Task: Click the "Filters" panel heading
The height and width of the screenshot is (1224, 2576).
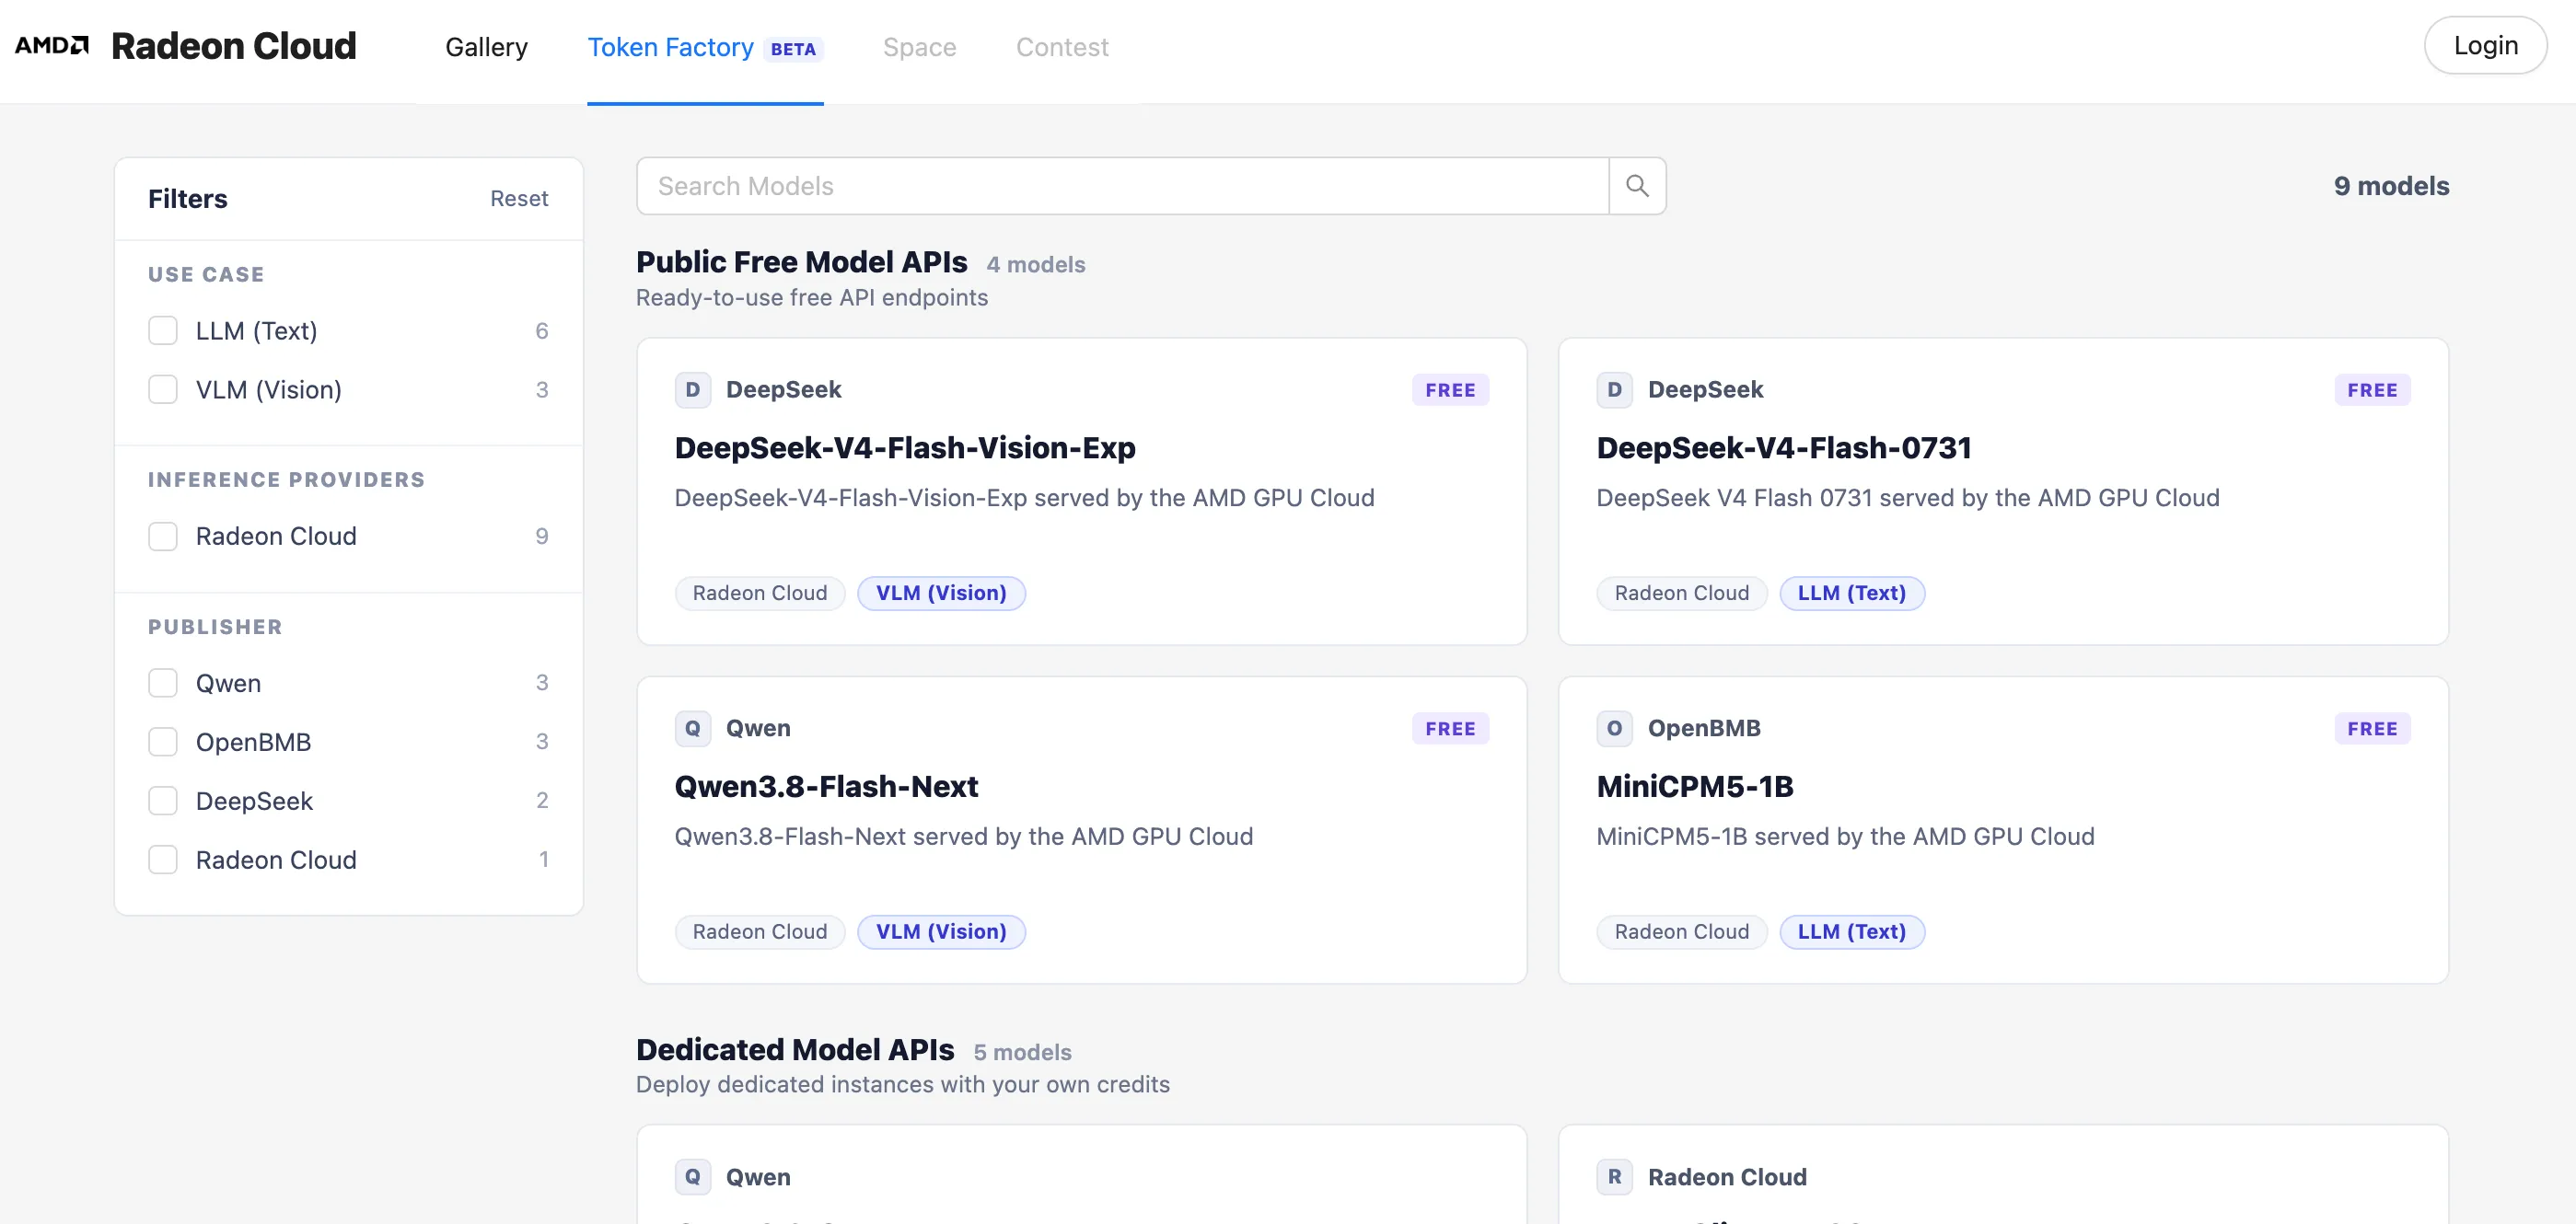Action: 188,199
